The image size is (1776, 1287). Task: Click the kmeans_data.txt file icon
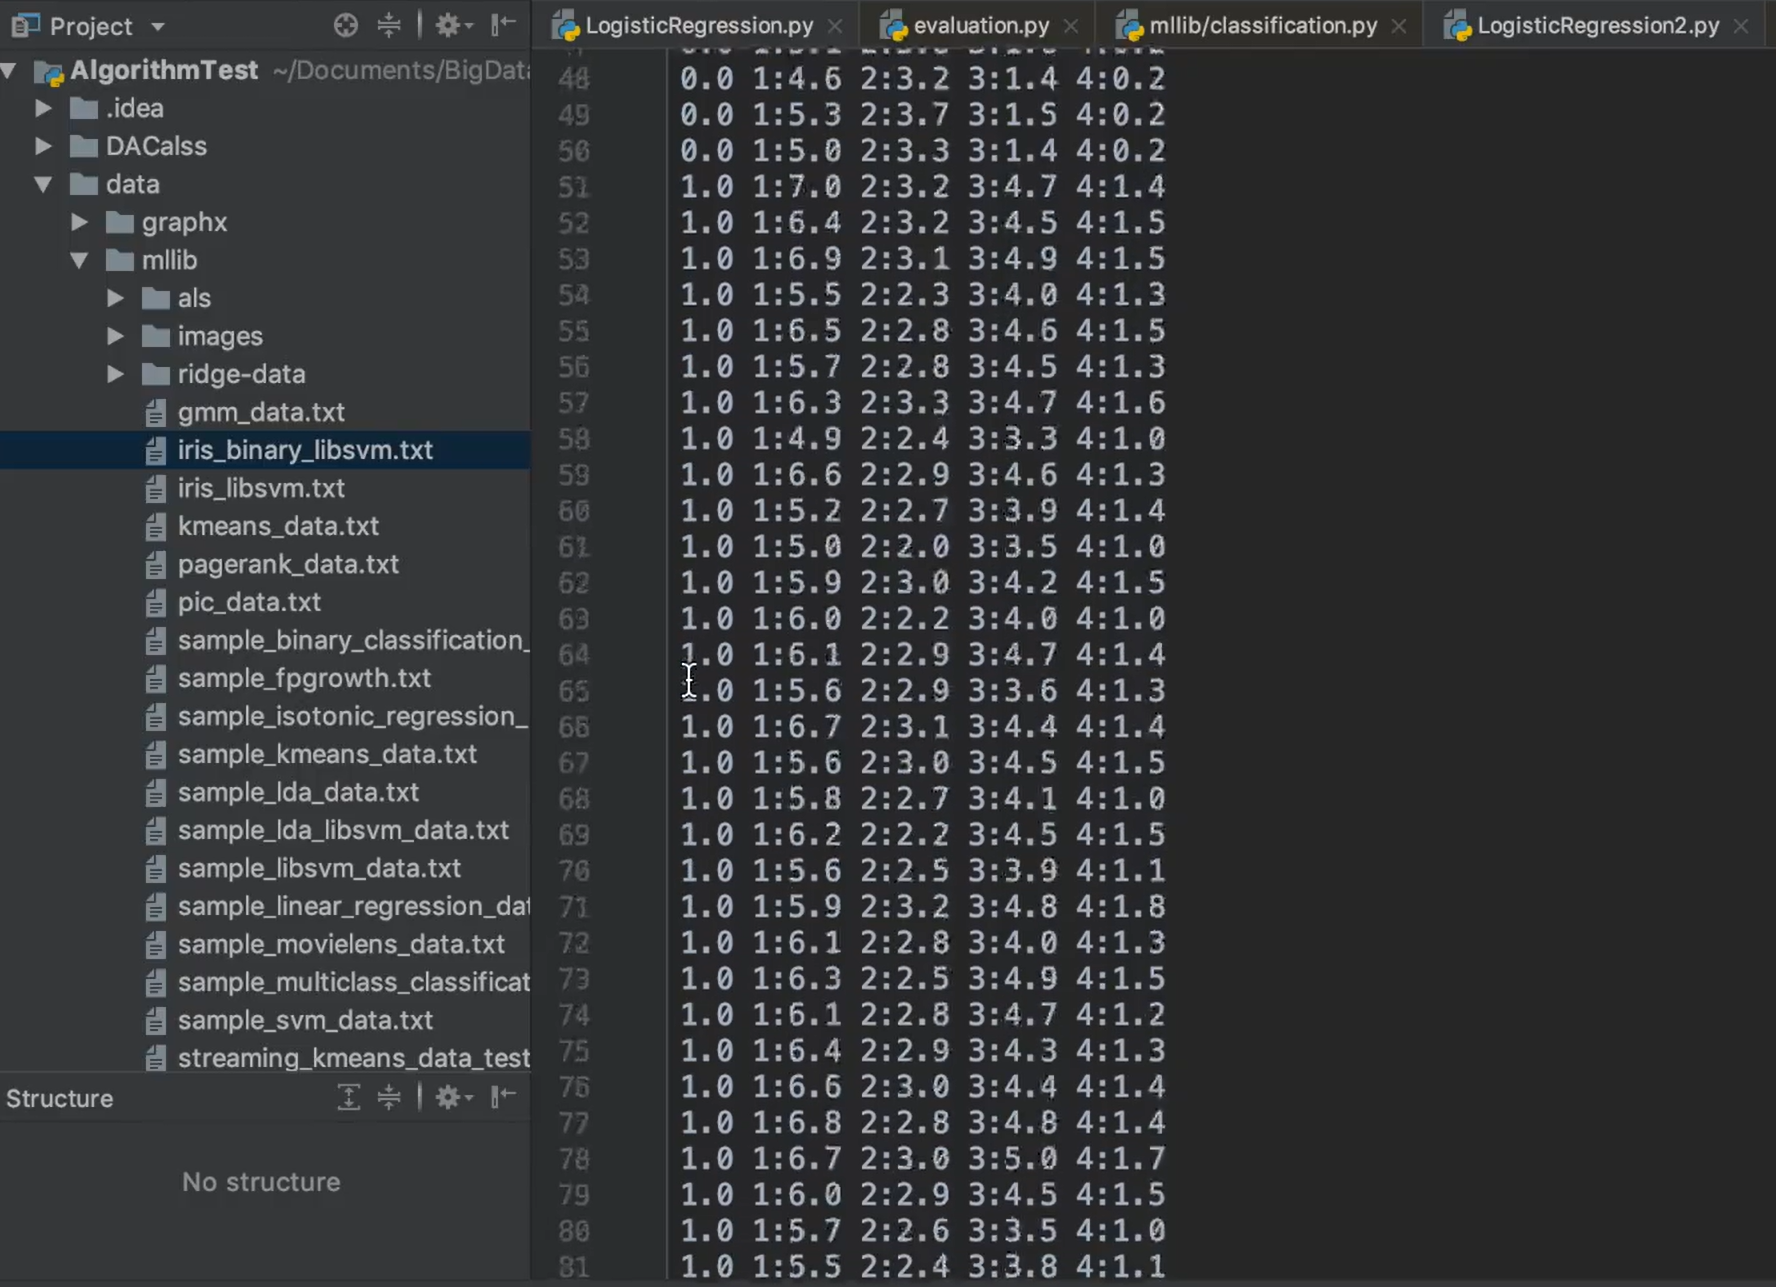tap(155, 526)
